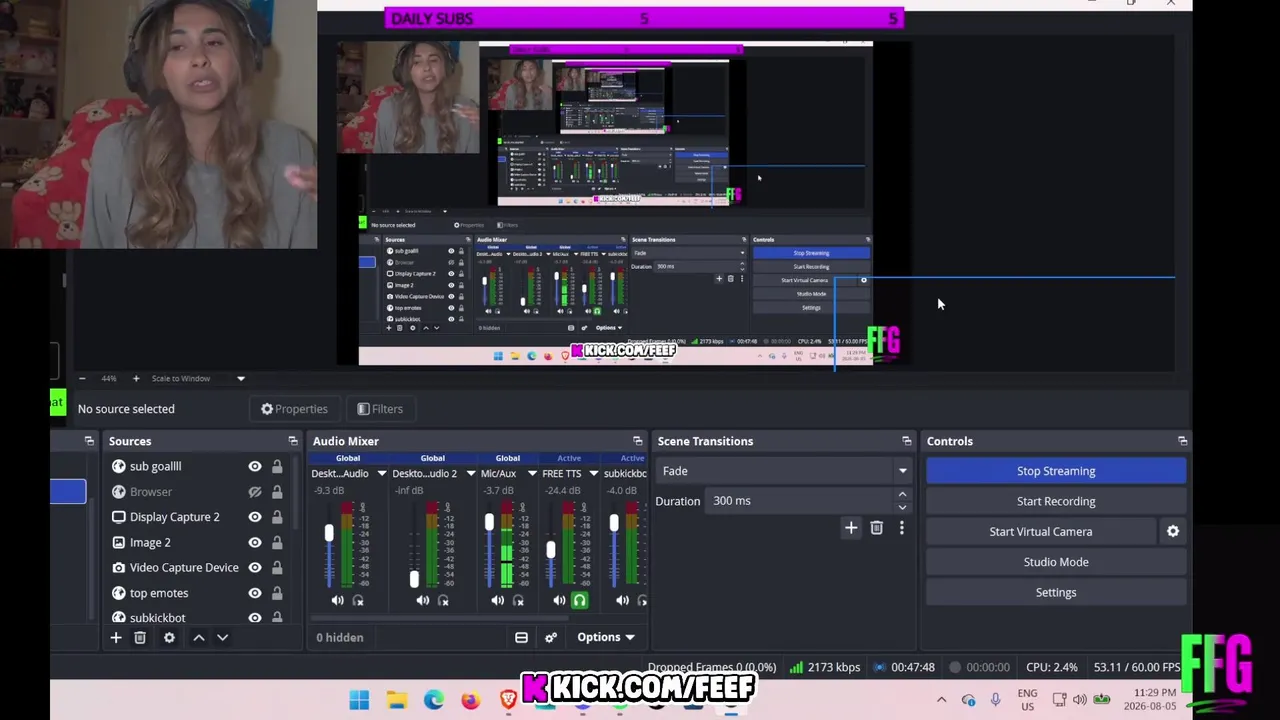Show the hidden Browser source

(x=255, y=492)
